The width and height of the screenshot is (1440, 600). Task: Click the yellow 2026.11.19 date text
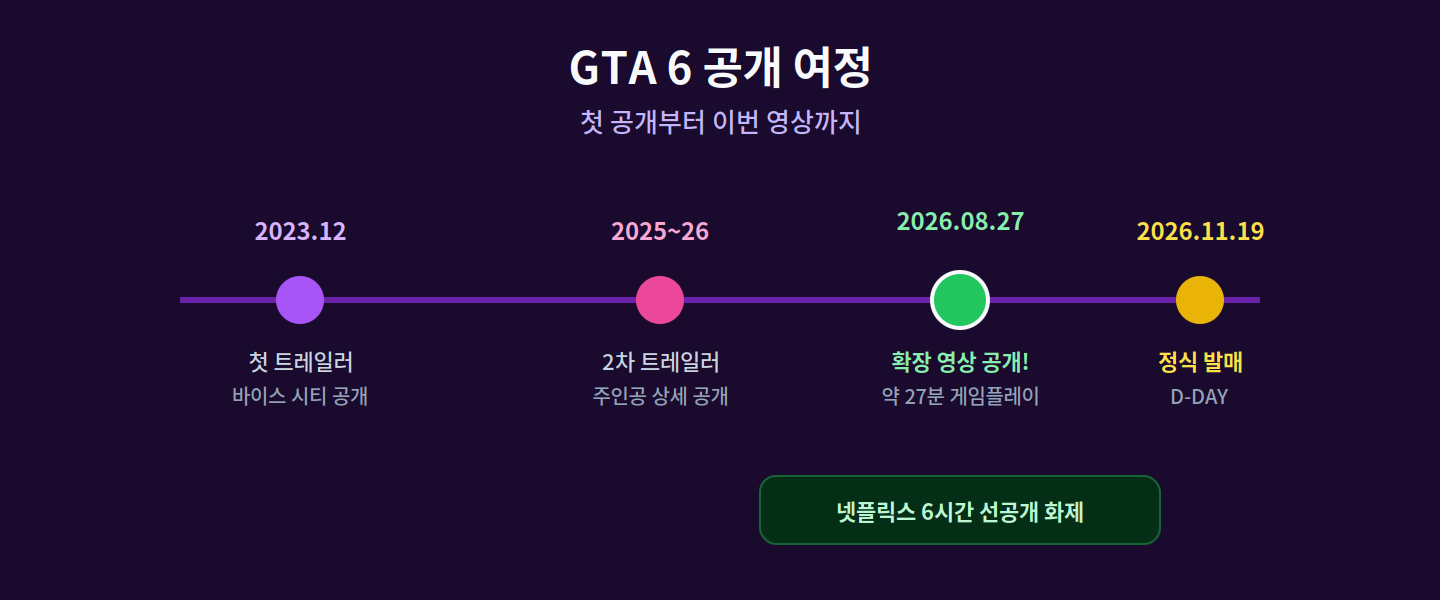coord(1200,231)
